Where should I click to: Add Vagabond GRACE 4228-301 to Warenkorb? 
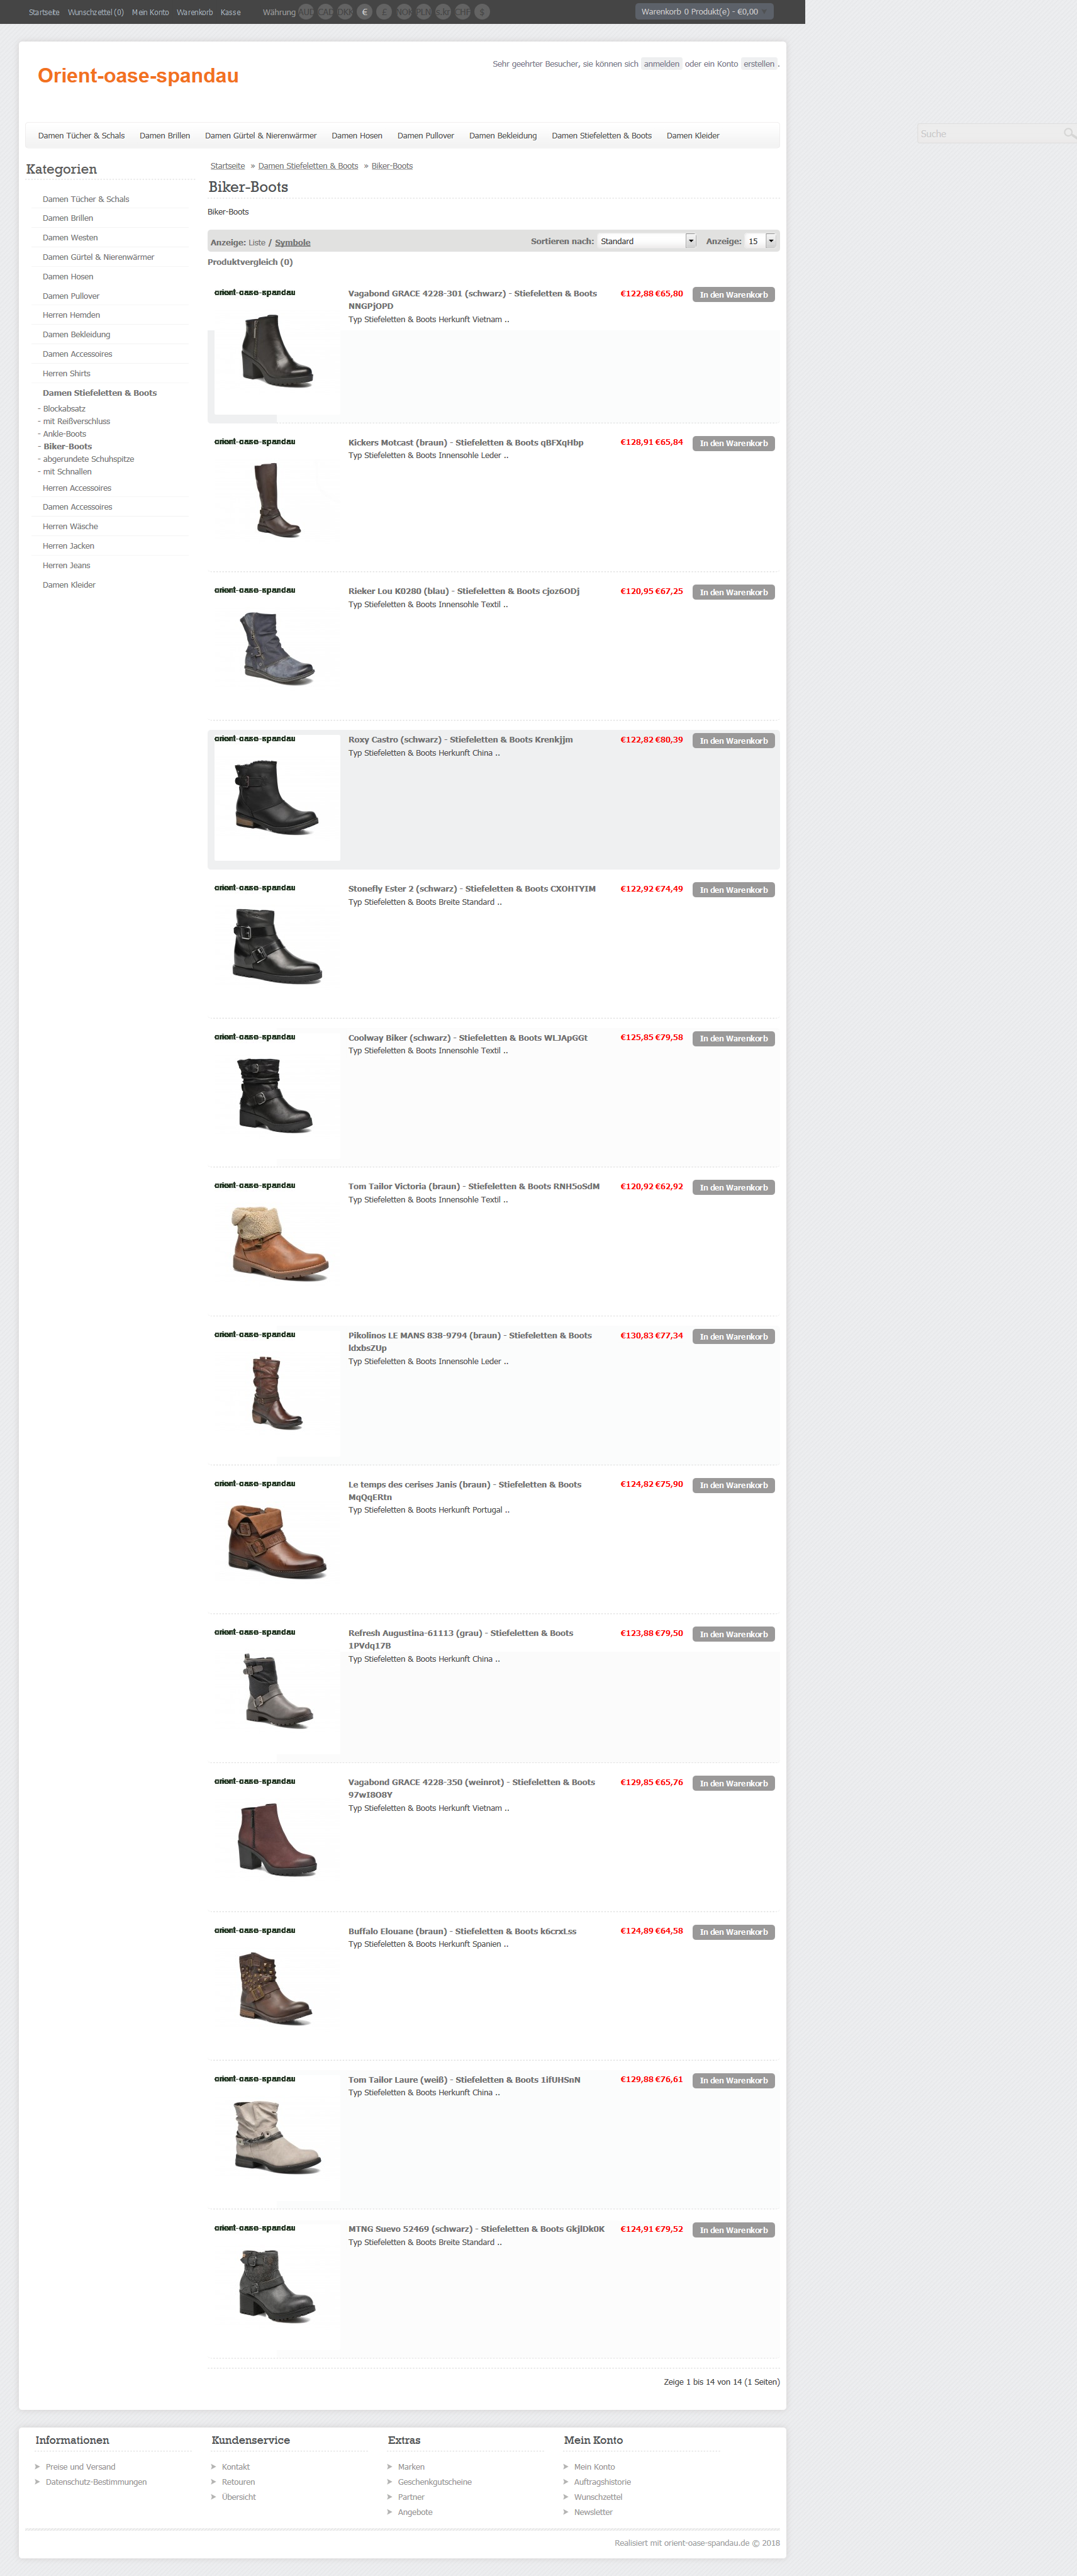[x=733, y=295]
